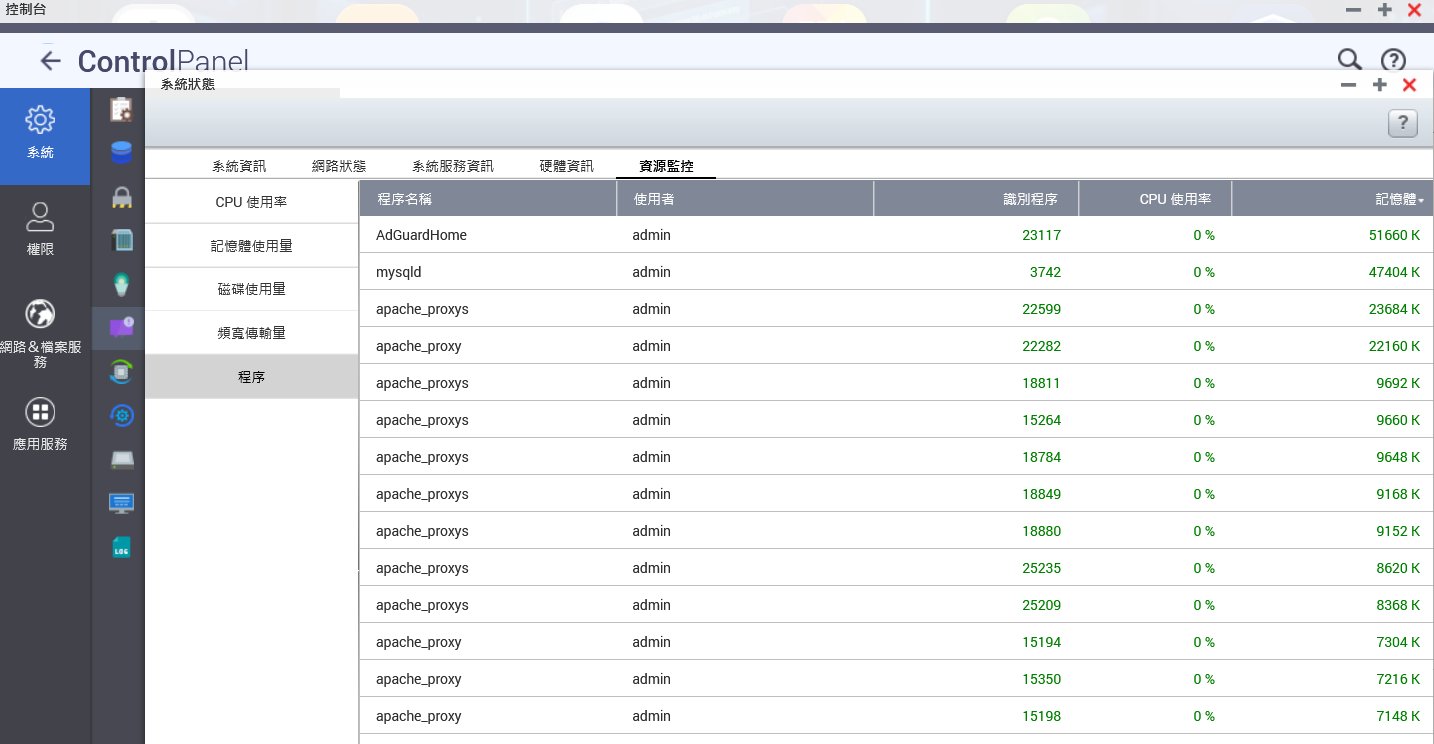Sort by 記憶體 column dropdown arrow
The height and width of the screenshot is (744, 1434).
(1421, 201)
